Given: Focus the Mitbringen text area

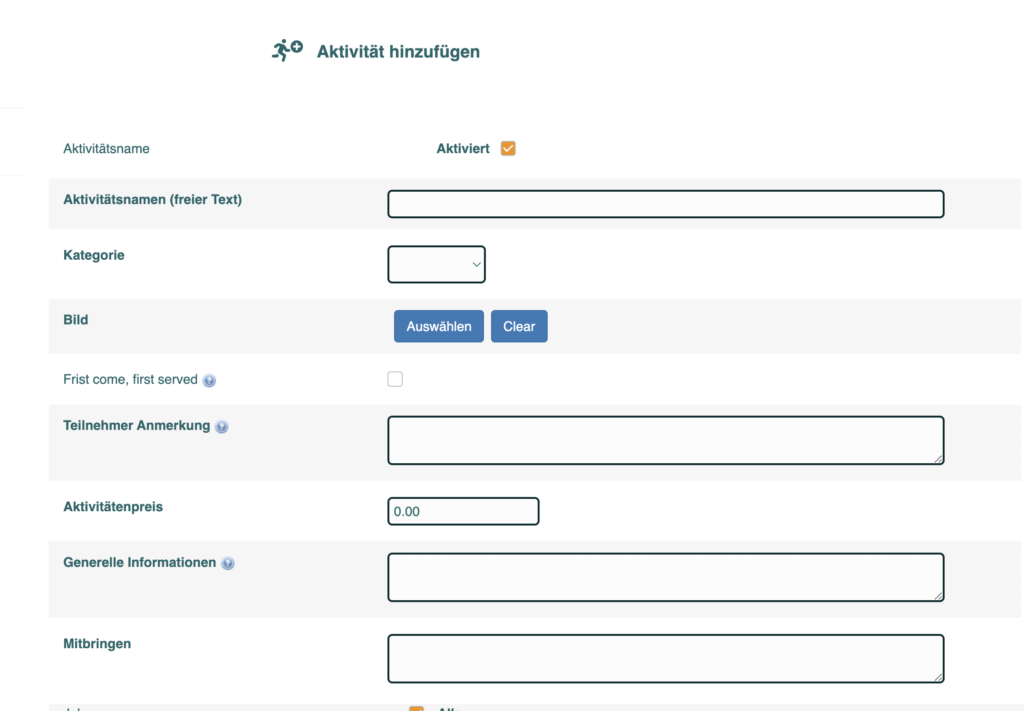Looking at the screenshot, I should (665, 659).
